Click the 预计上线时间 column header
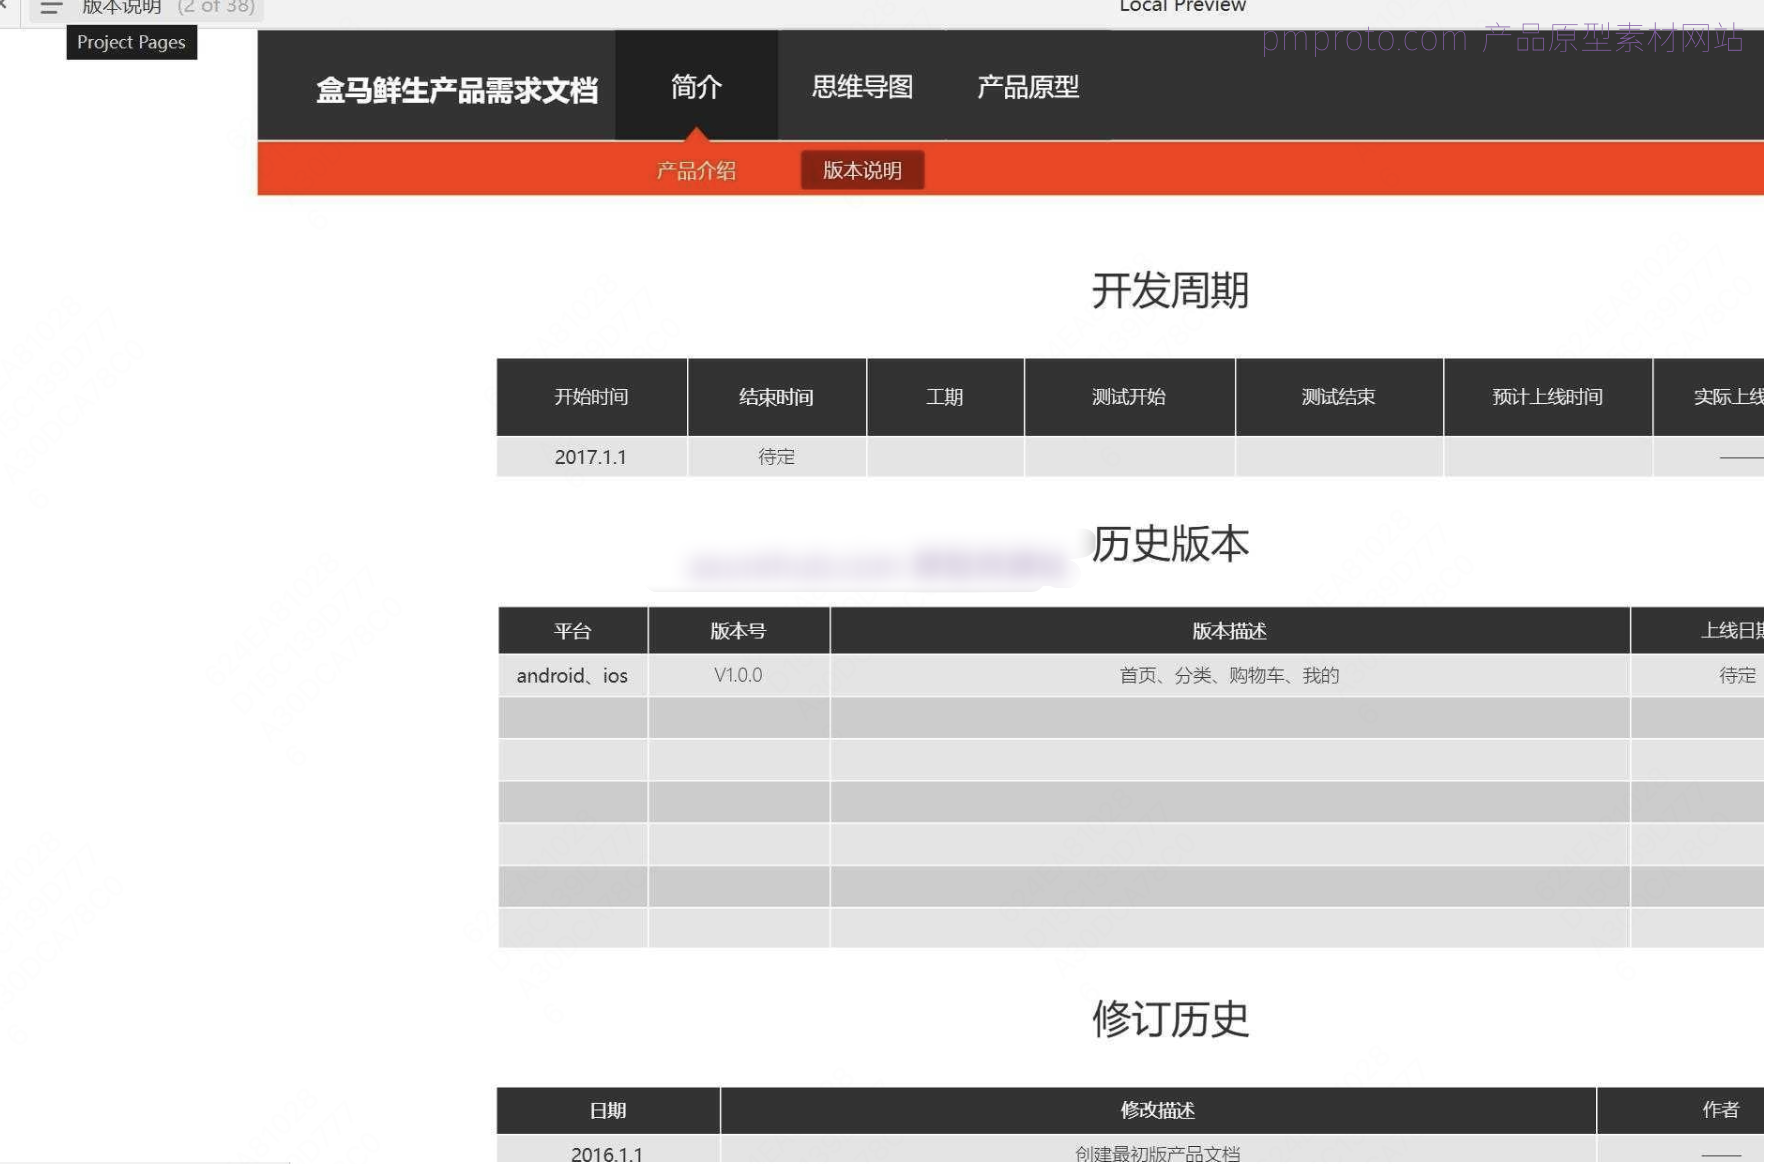The height and width of the screenshot is (1164, 1786). [x=1547, y=397]
